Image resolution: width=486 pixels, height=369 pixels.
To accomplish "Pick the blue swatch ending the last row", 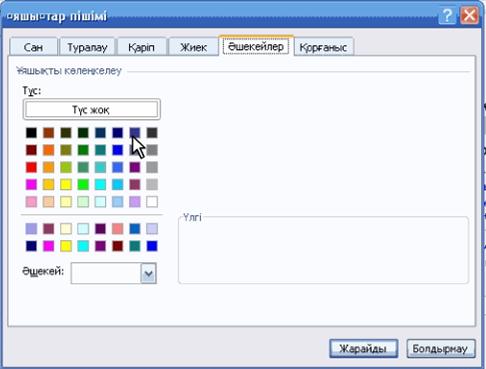I will coord(152,246).
